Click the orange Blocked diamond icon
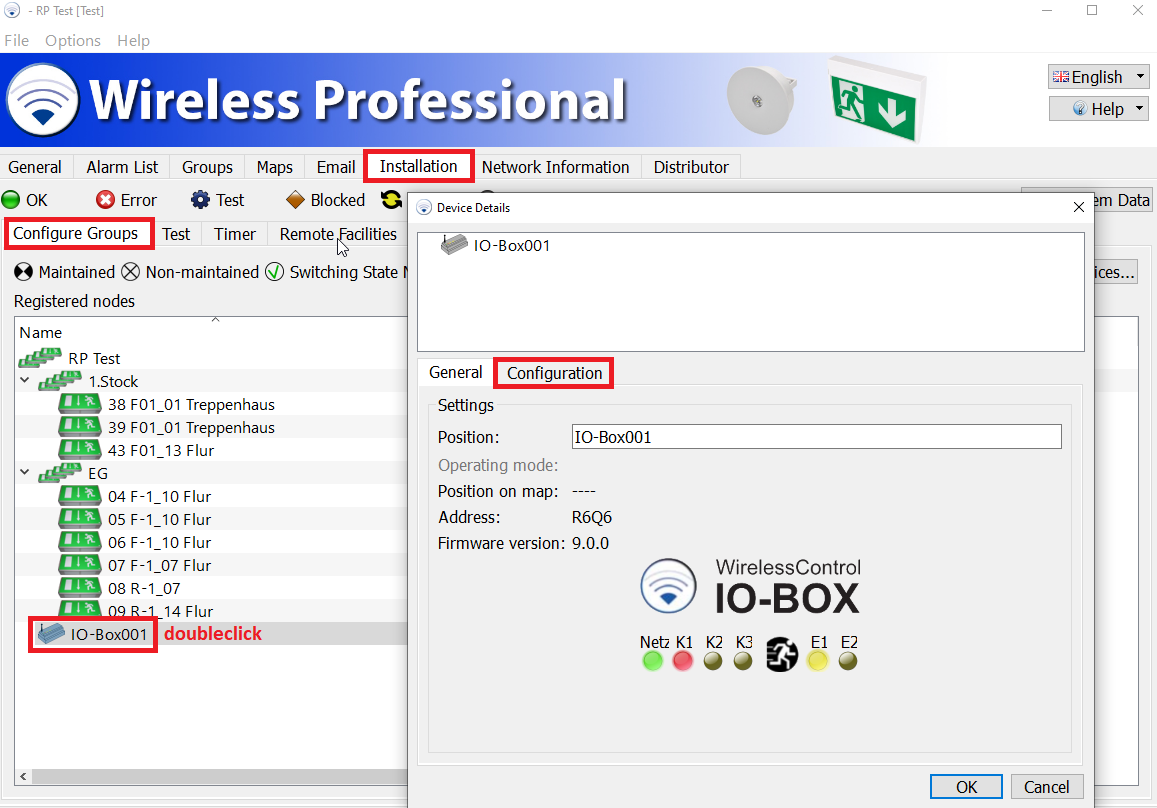Viewport: 1157px width, 808px height. click(x=295, y=200)
